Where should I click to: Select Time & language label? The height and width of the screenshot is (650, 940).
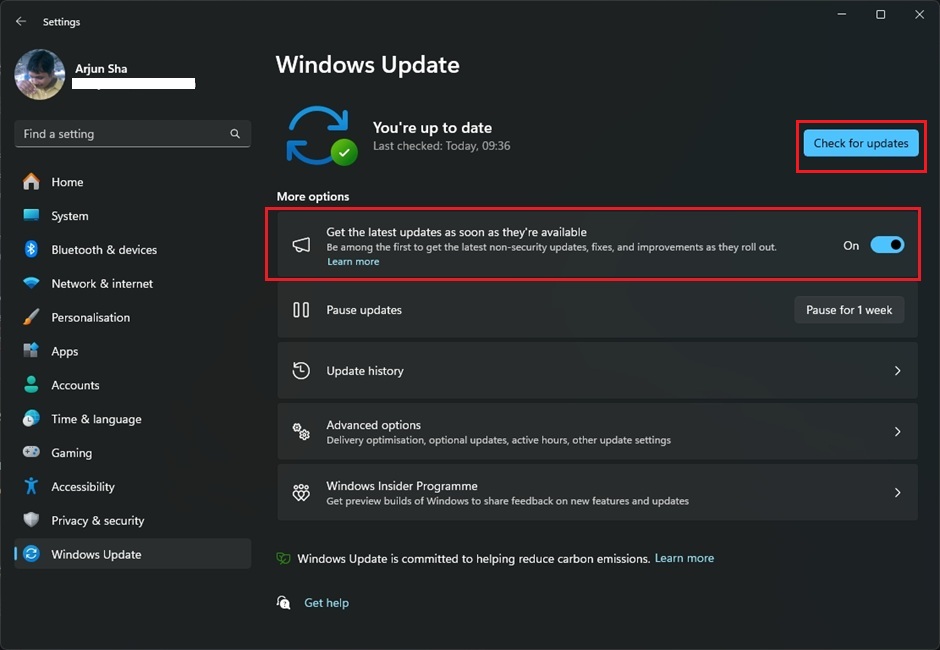point(97,419)
